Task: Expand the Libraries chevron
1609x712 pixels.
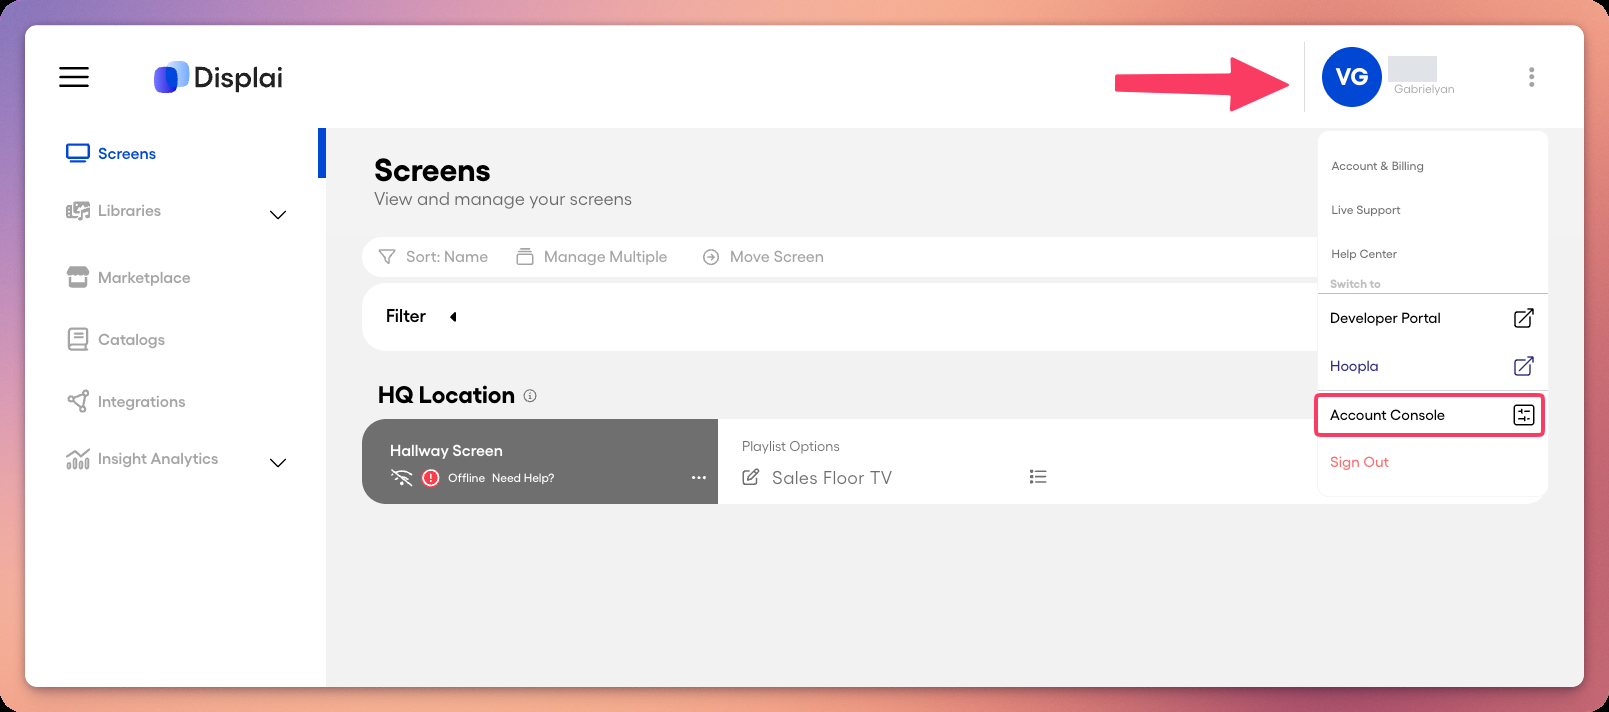Action: point(278,215)
